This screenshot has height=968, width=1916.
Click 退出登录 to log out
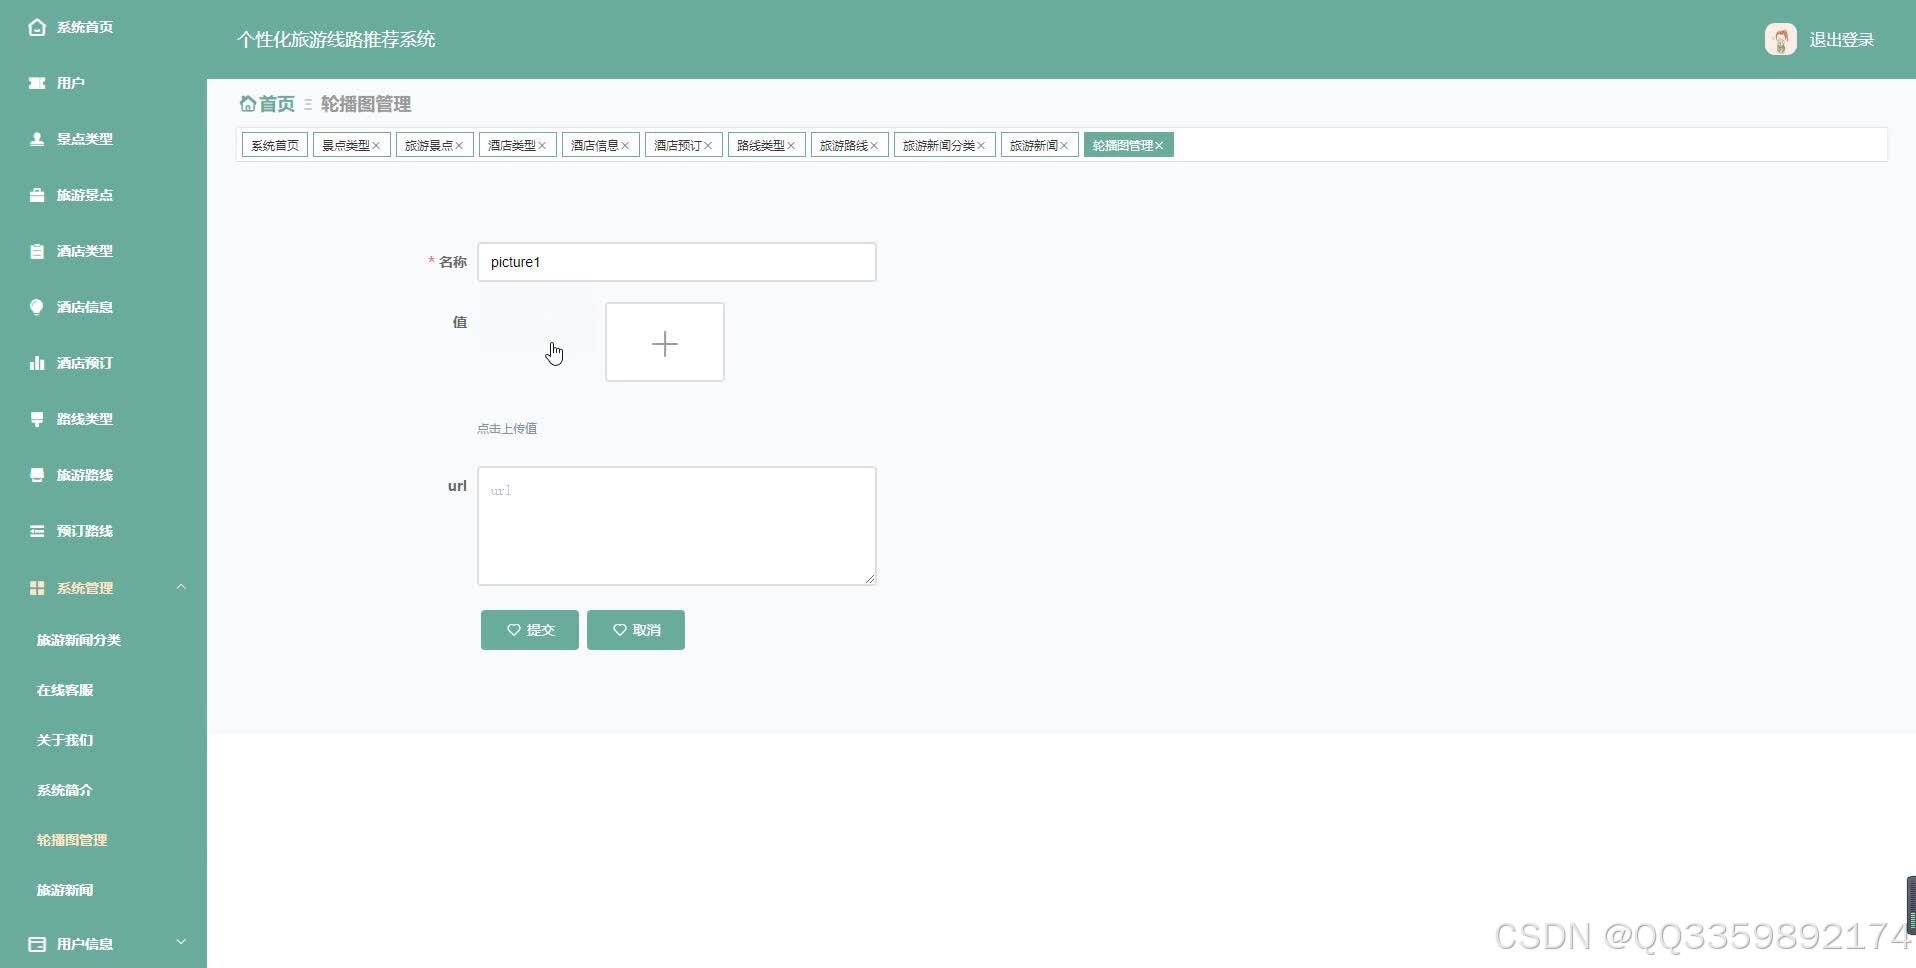point(1841,40)
